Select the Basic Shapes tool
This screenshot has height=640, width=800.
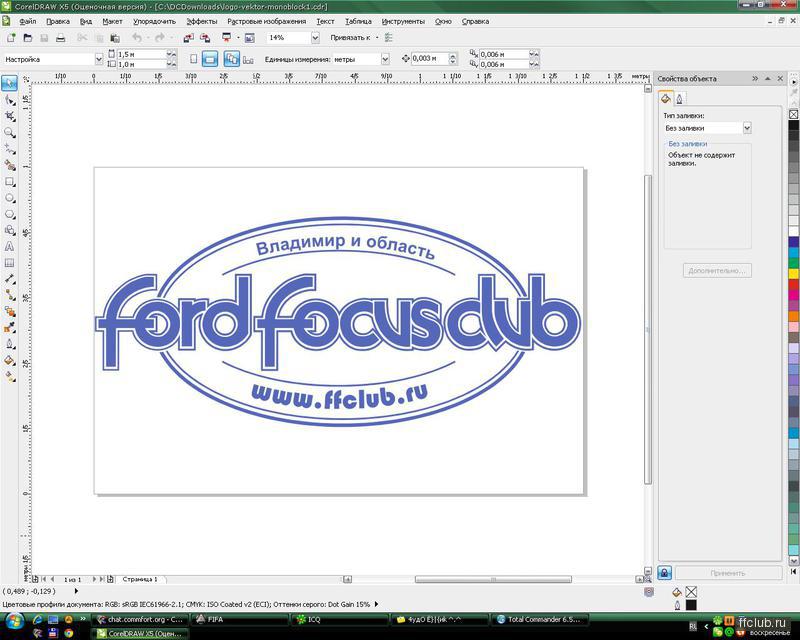9,230
